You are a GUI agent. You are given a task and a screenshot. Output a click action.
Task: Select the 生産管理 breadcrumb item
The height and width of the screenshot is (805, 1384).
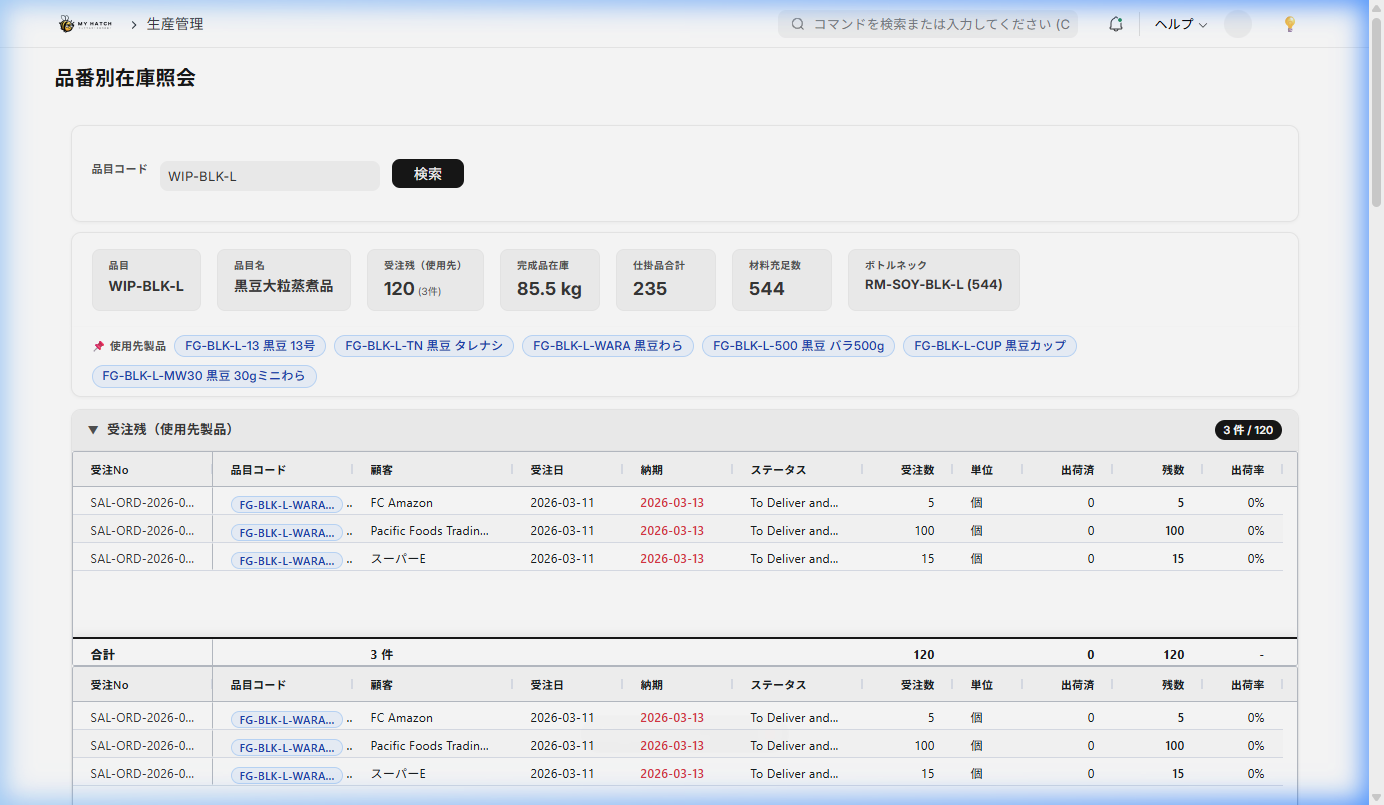coord(172,23)
